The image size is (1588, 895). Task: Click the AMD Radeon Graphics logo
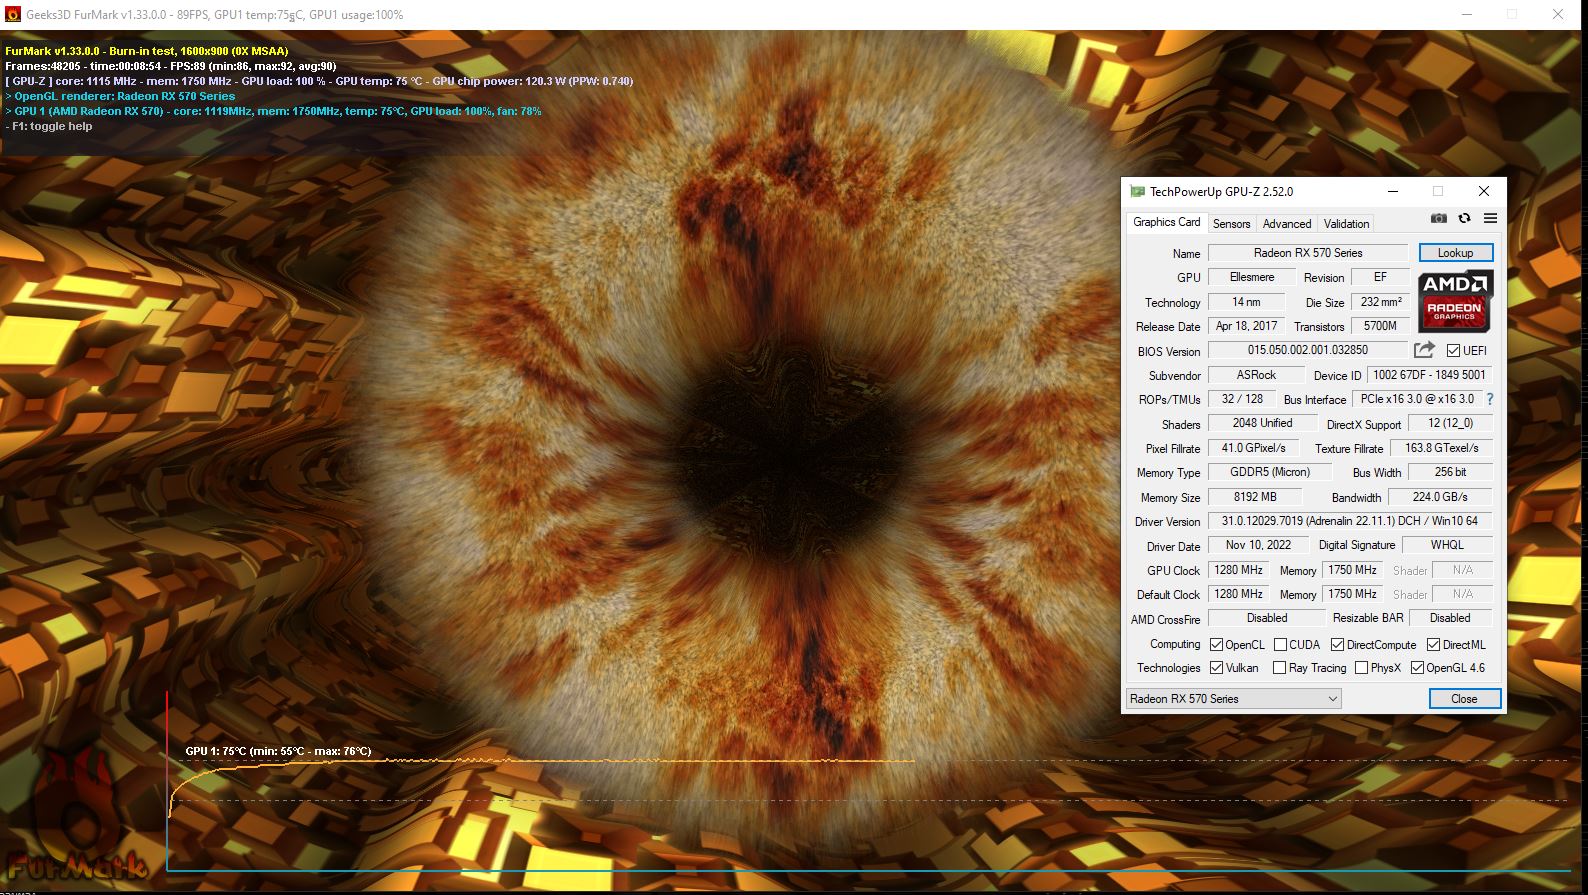[x=1455, y=301]
